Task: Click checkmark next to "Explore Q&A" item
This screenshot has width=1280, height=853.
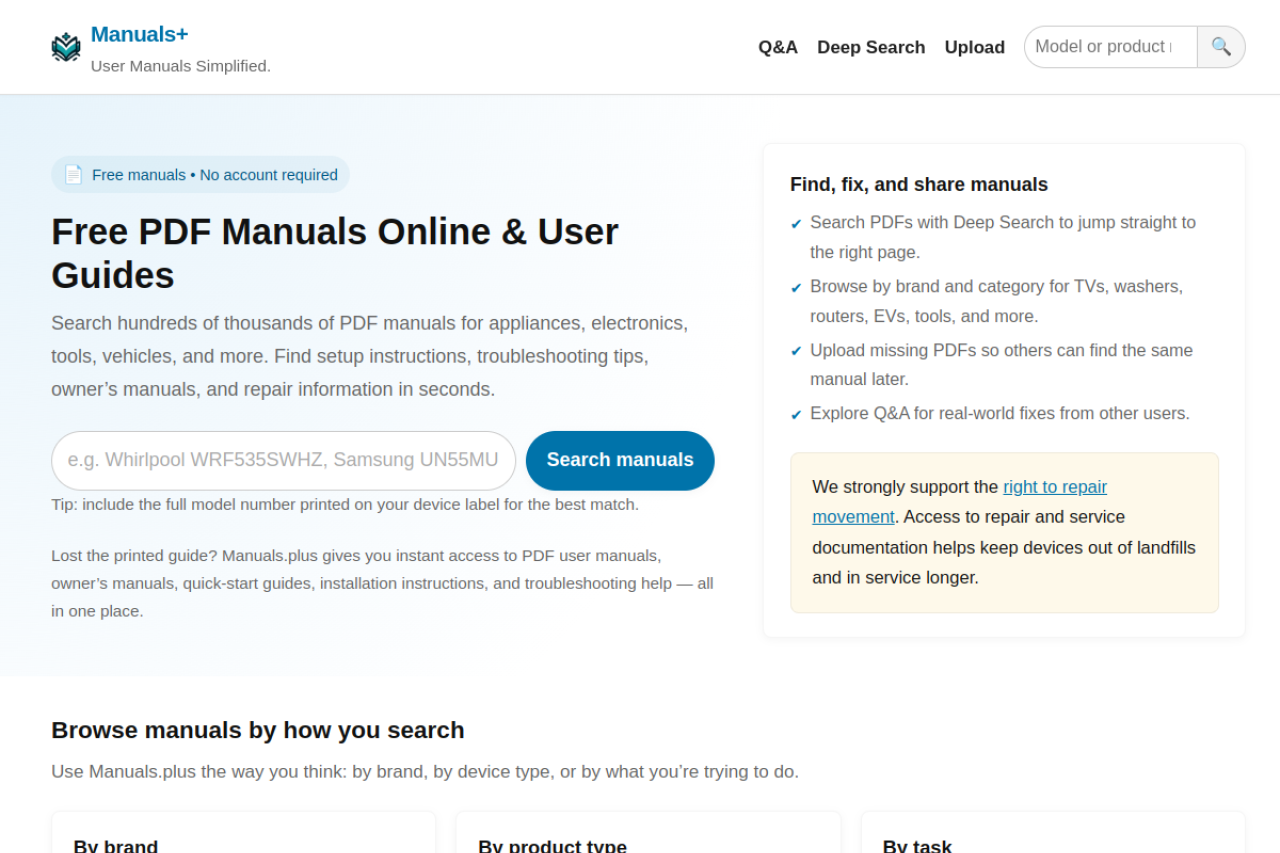Action: coord(796,415)
